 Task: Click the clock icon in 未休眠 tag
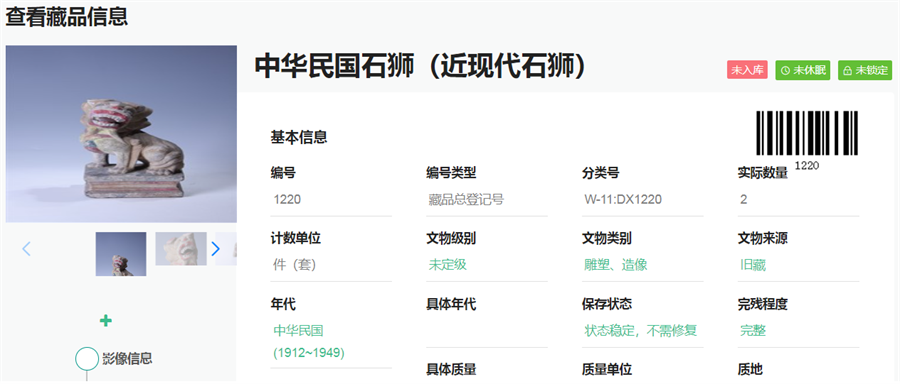(x=785, y=71)
